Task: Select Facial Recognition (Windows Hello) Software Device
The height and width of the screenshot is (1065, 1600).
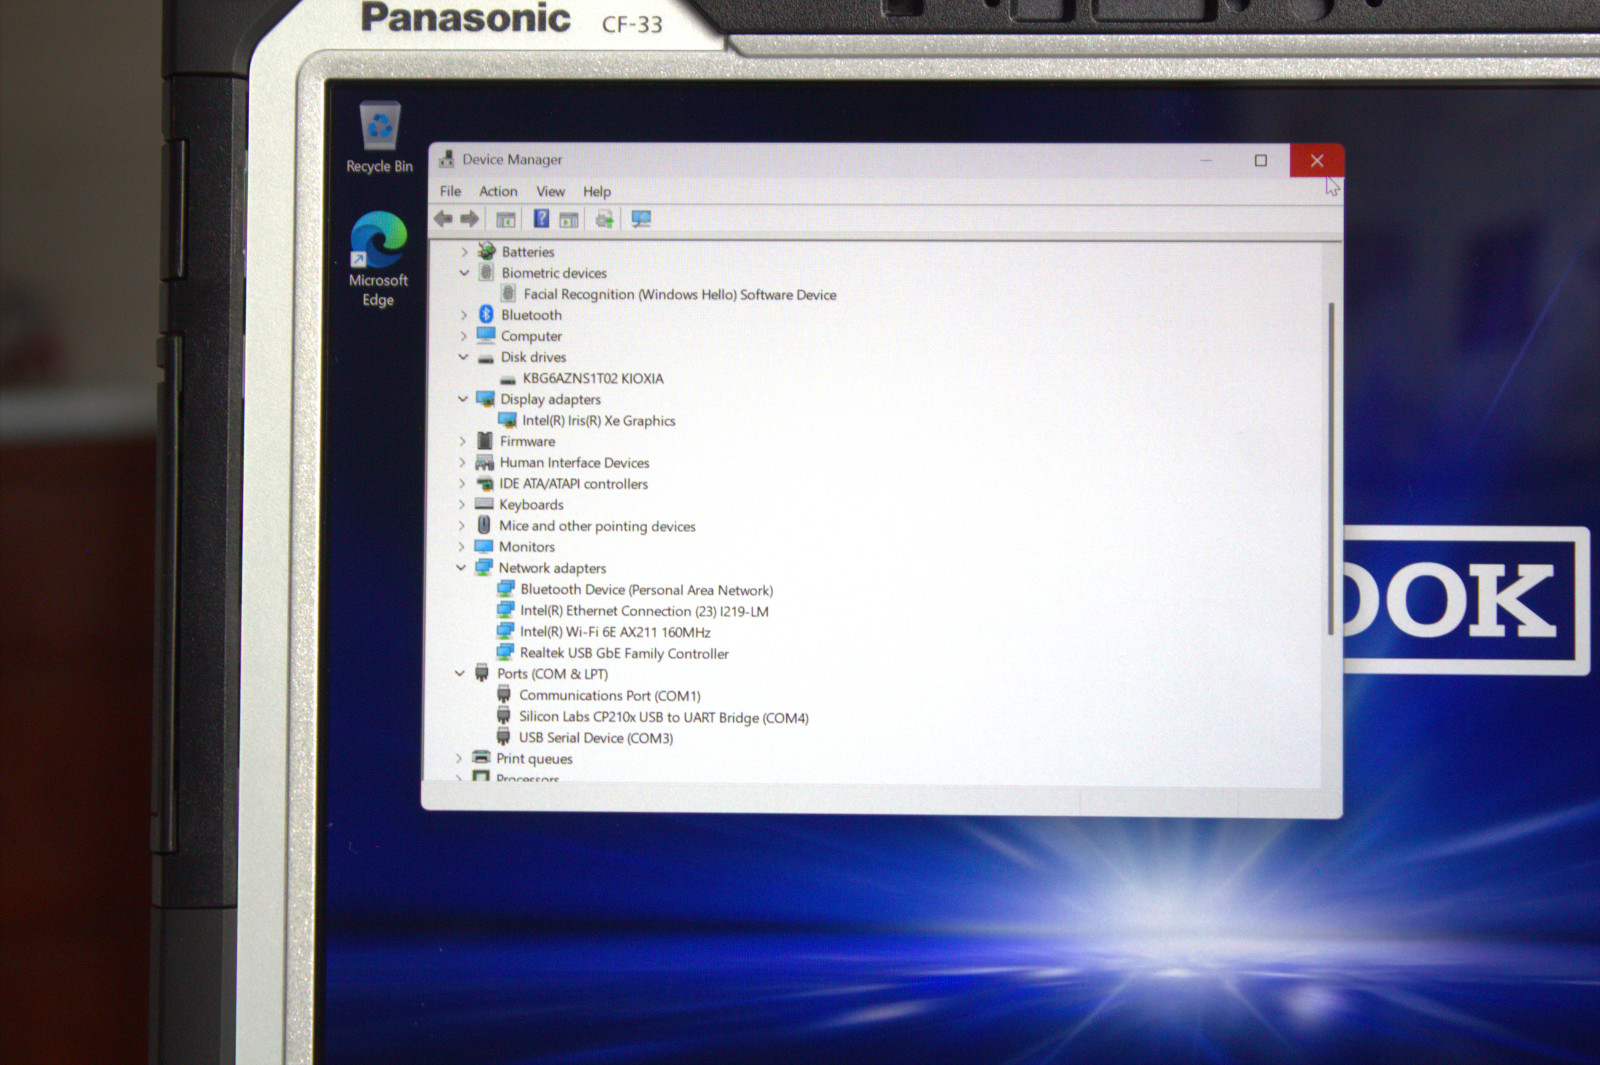Action: tap(680, 294)
